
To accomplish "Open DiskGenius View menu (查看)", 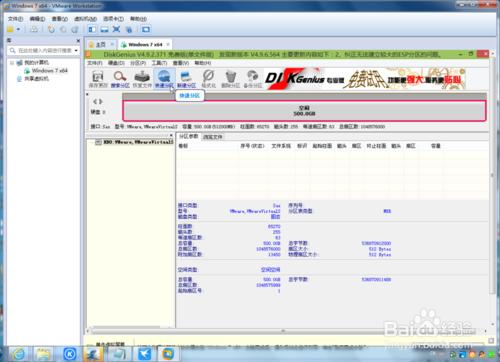I will 181,63.
